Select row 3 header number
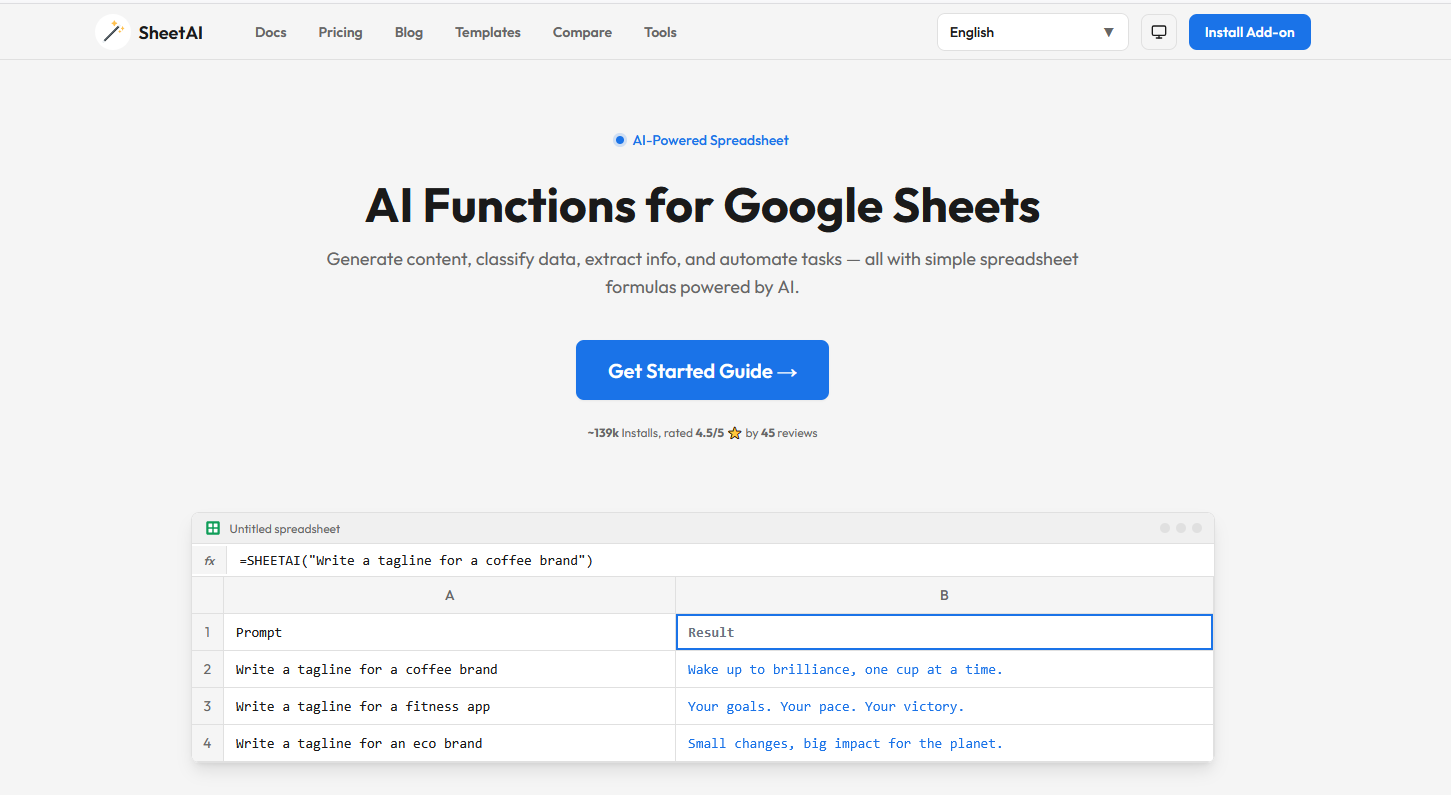1451x795 pixels. tap(208, 706)
